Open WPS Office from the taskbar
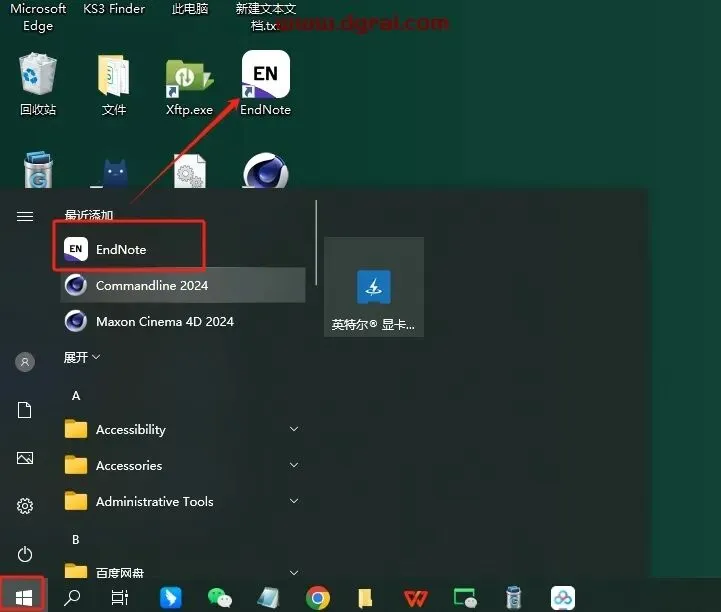The image size is (721, 612). click(x=416, y=598)
